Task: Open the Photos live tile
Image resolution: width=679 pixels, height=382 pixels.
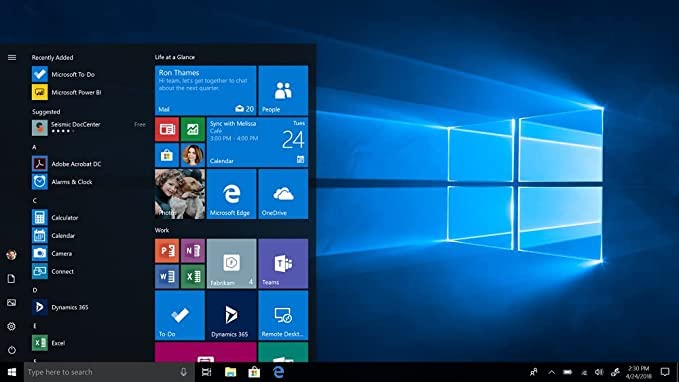Action: pyautogui.click(x=180, y=194)
